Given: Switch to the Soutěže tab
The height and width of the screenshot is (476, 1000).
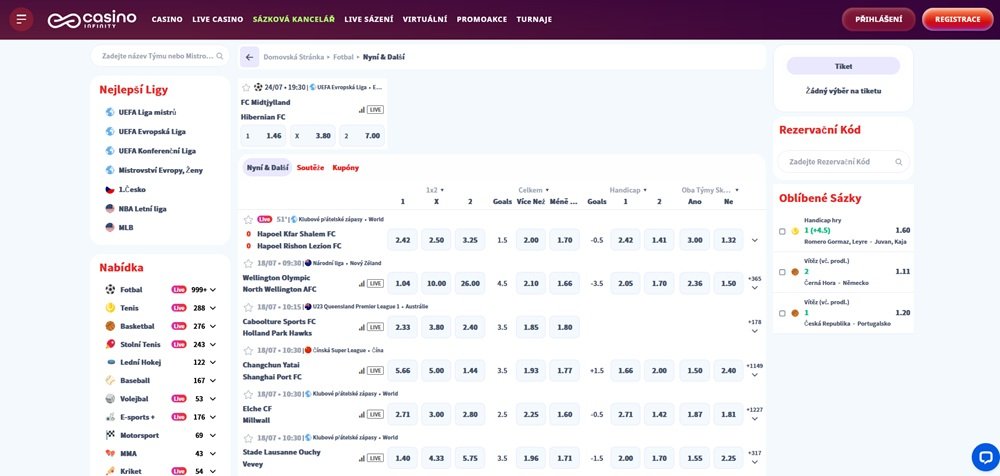Looking at the screenshot, I should click(x=310, y=167).
